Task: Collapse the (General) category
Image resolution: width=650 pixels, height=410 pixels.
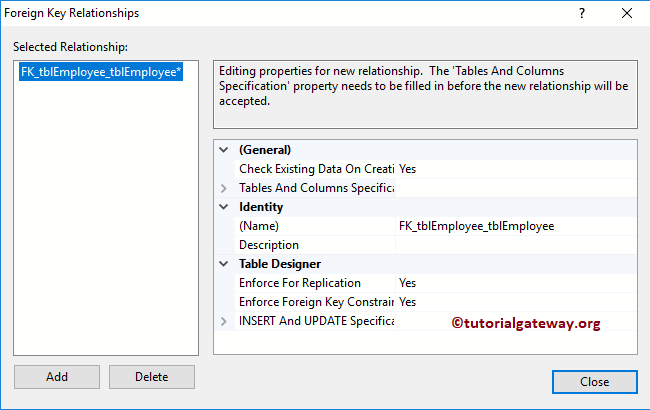Action: click(x=223, y=150)
